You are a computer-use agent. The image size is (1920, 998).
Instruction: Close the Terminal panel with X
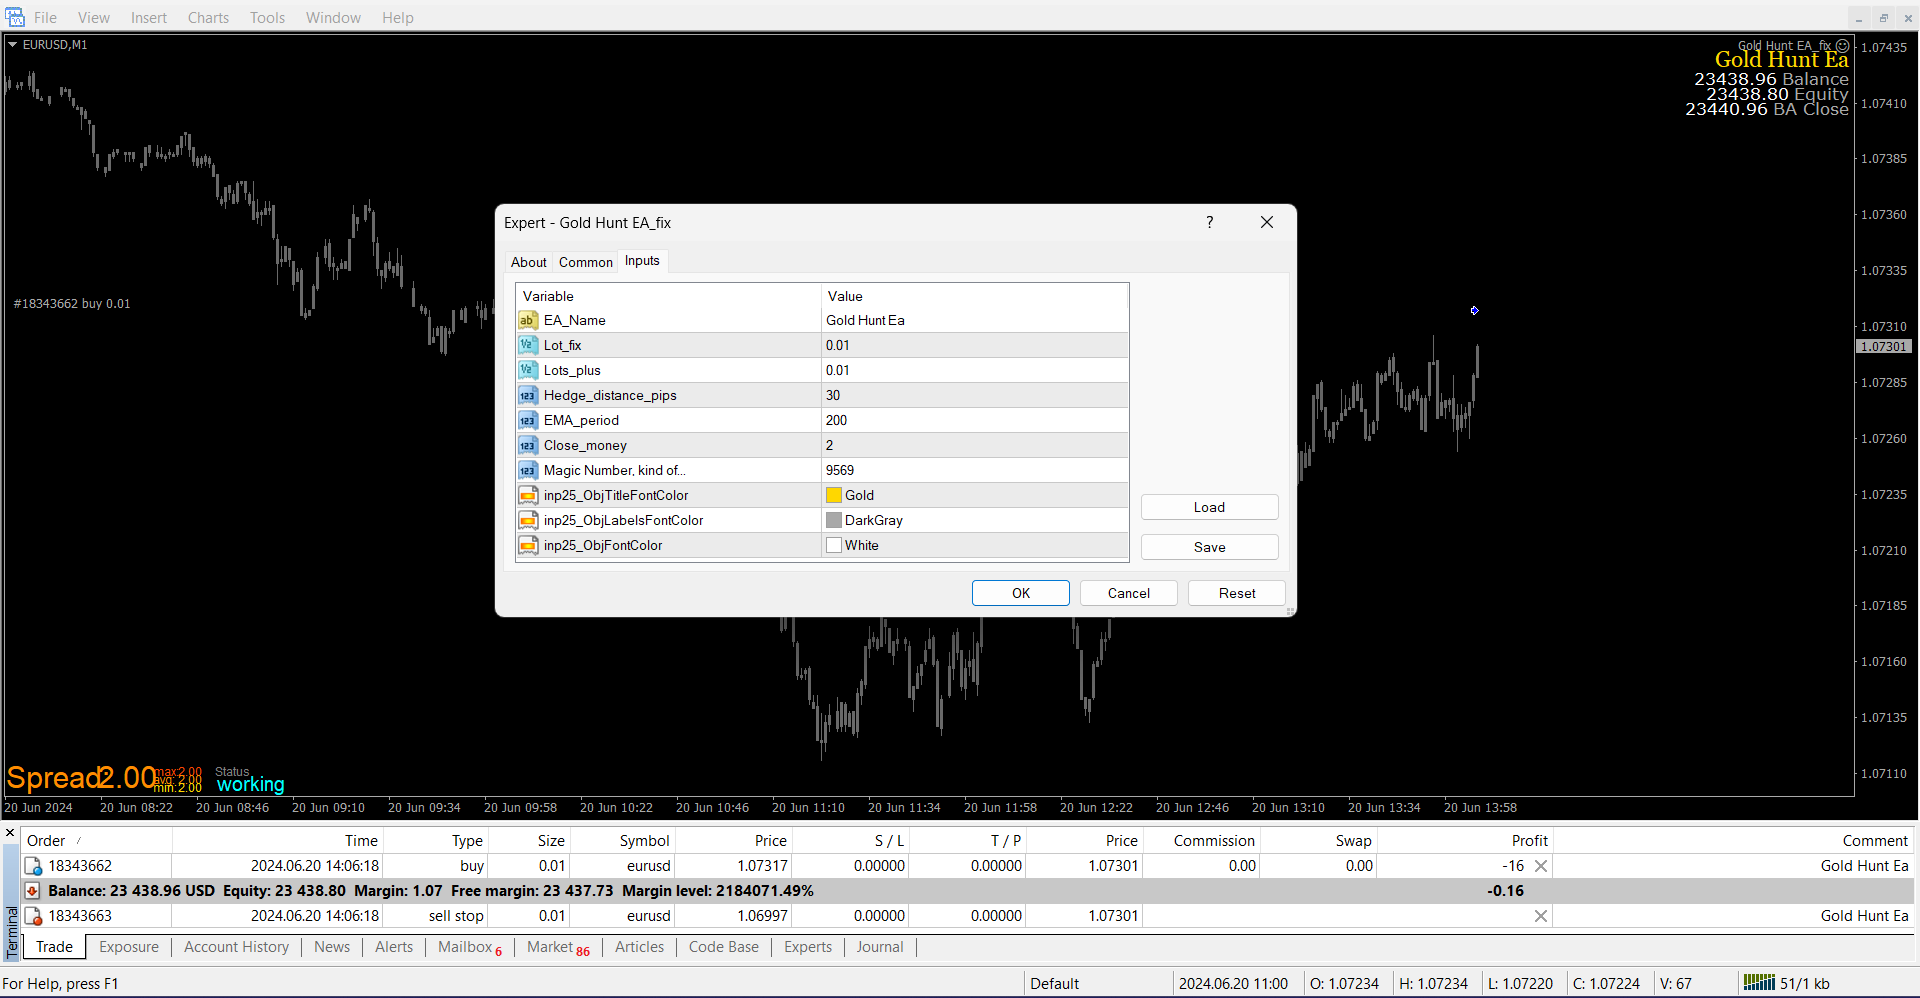pos(10,832)
